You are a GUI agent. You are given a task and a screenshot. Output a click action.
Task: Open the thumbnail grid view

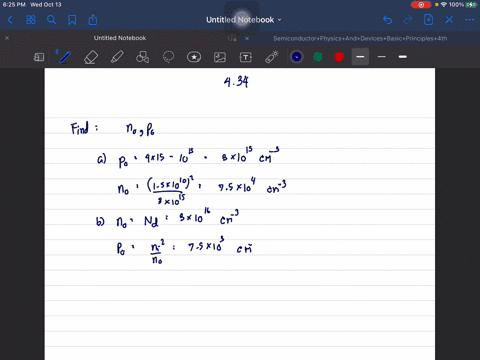click(x=31, y=20)
